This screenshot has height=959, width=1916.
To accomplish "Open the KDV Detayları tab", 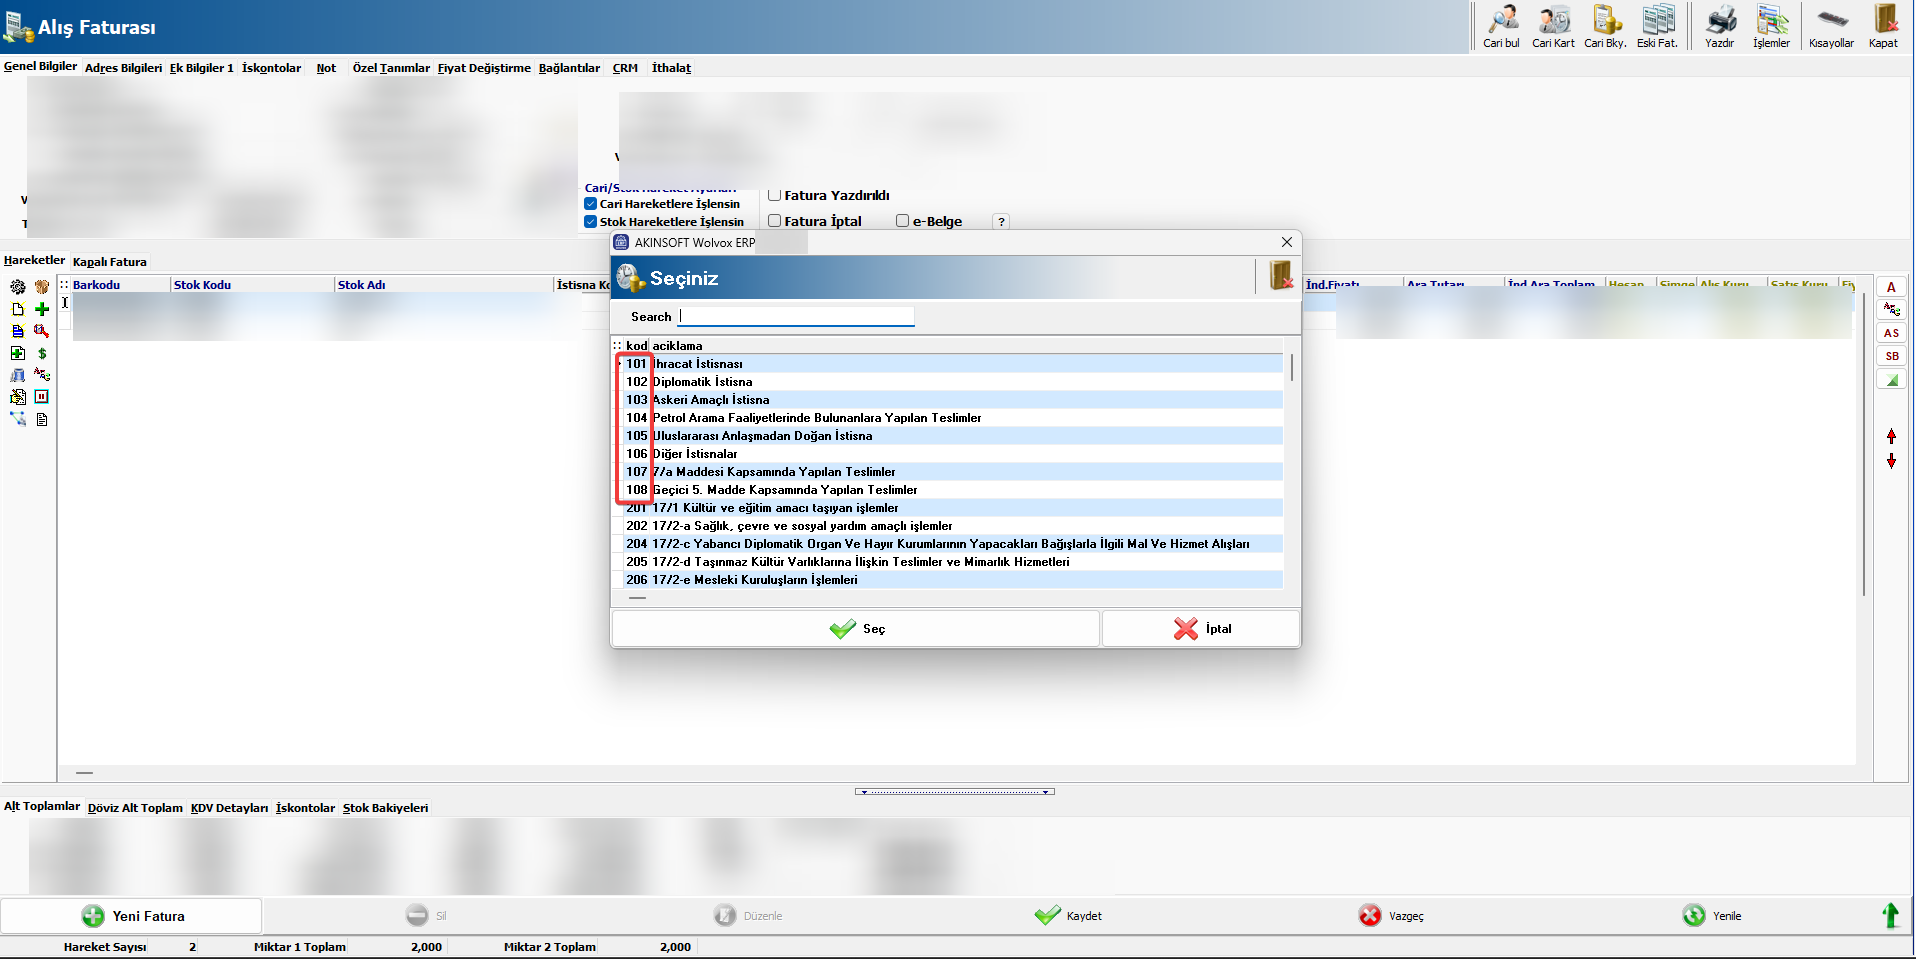I will coord(229,808).
